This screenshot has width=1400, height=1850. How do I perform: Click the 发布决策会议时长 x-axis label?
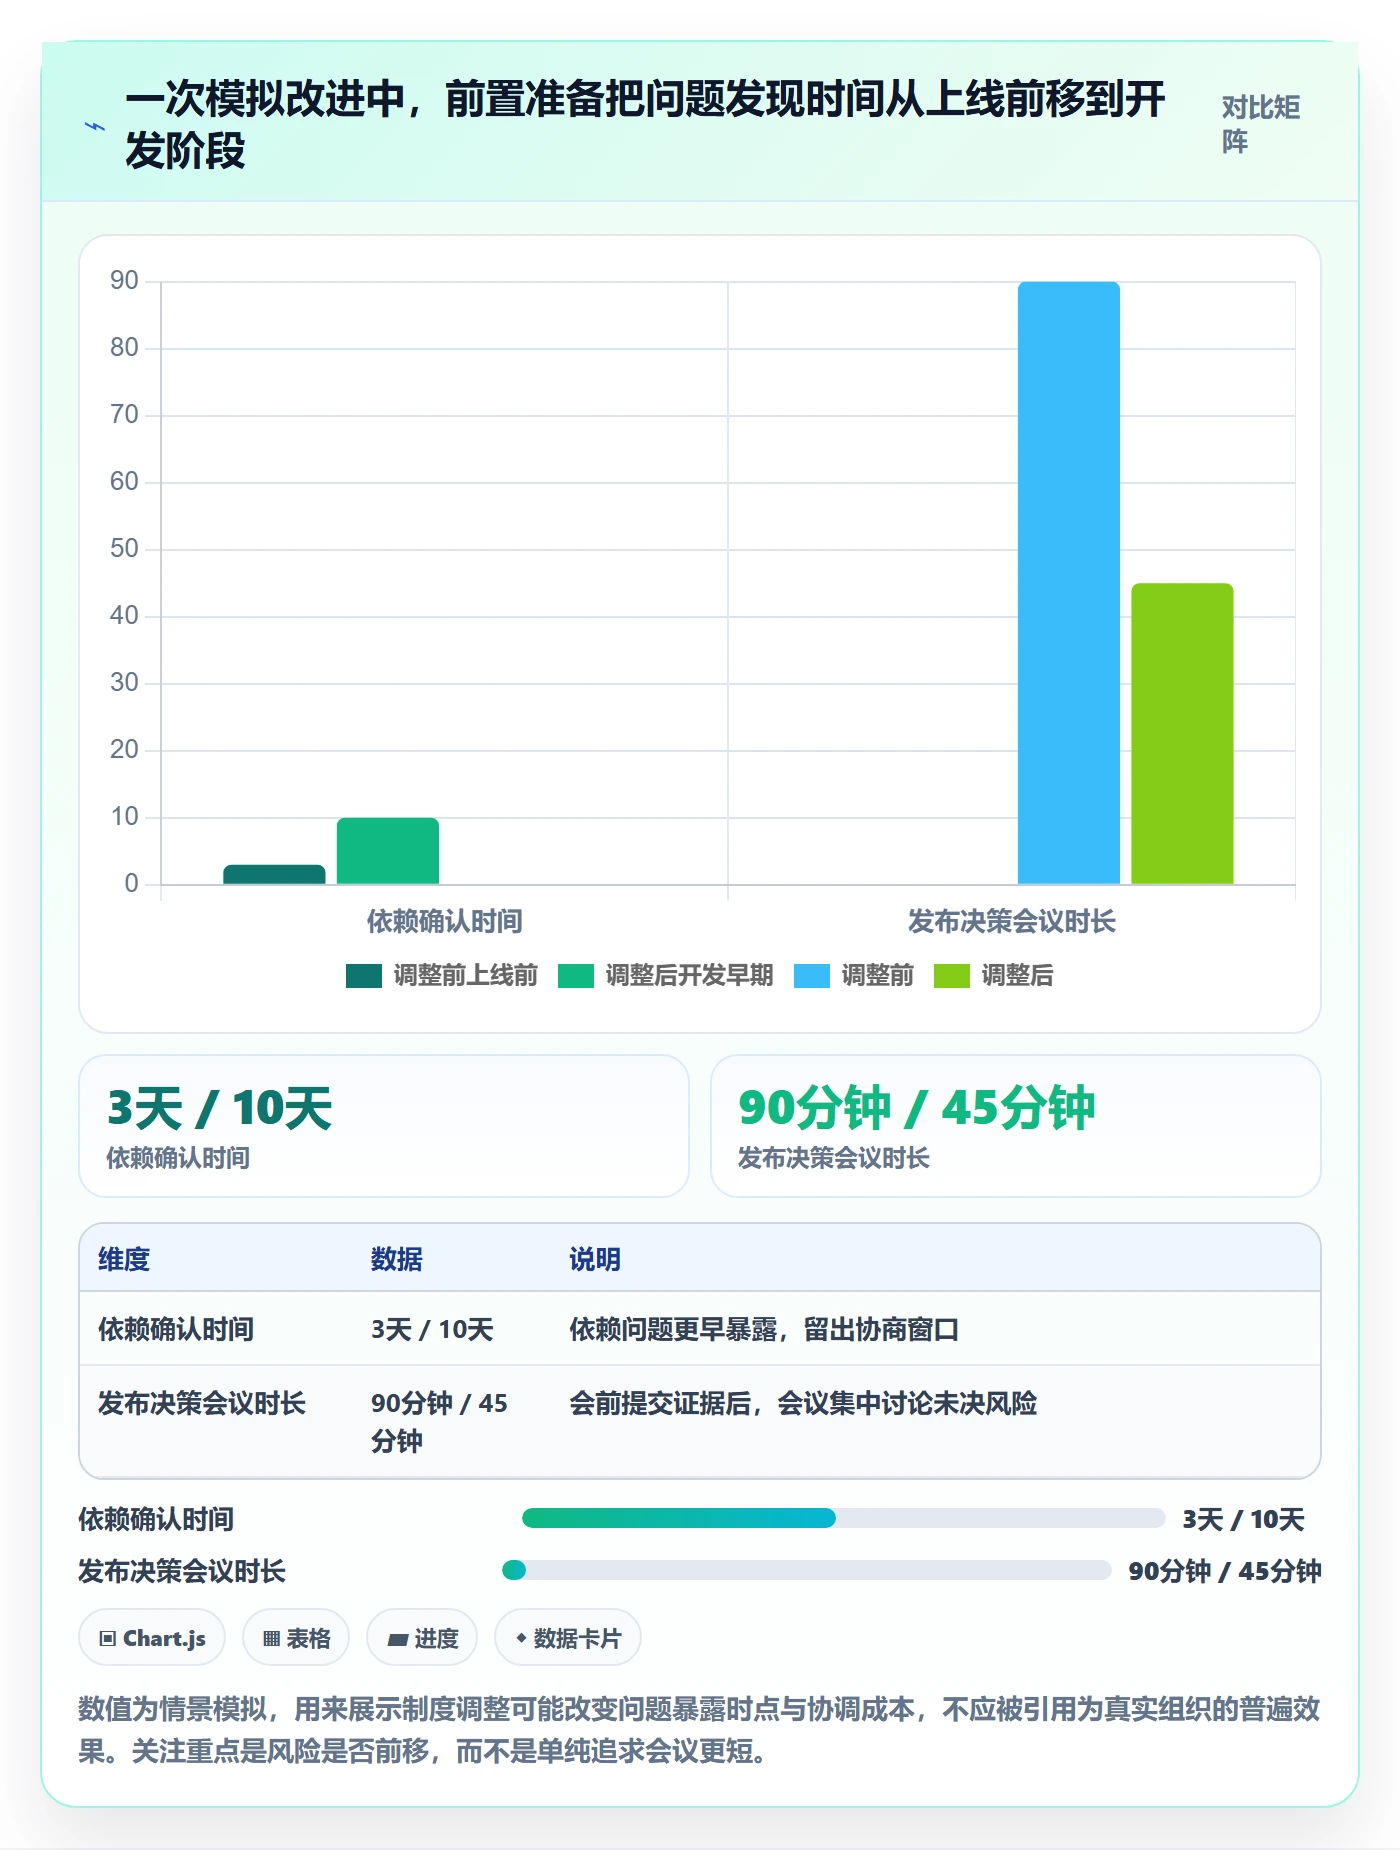point(1012,921)
